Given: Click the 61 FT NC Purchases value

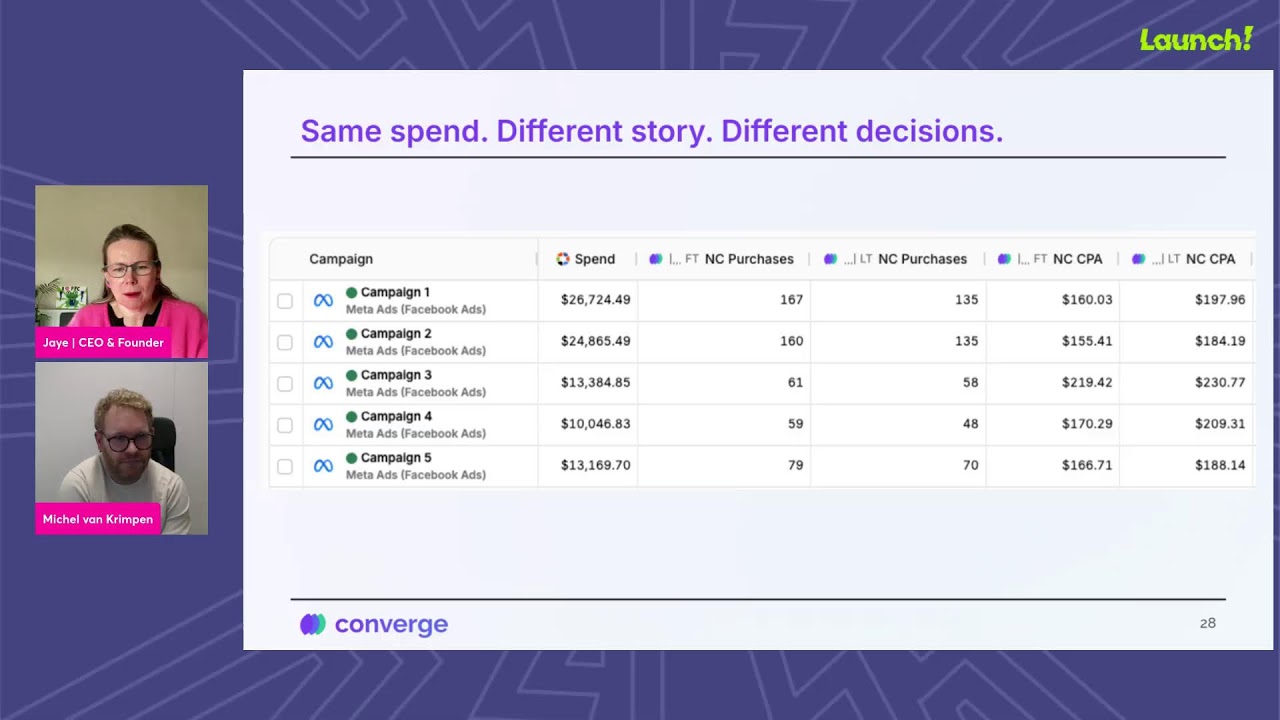Looking at the screenshot, I should coord(795,383).
